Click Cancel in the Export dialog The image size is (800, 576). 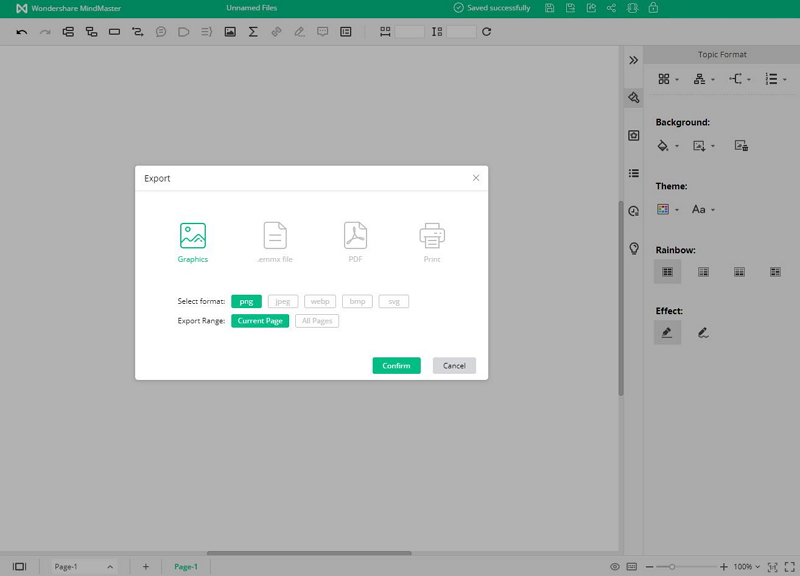click(x=454, y=366)
